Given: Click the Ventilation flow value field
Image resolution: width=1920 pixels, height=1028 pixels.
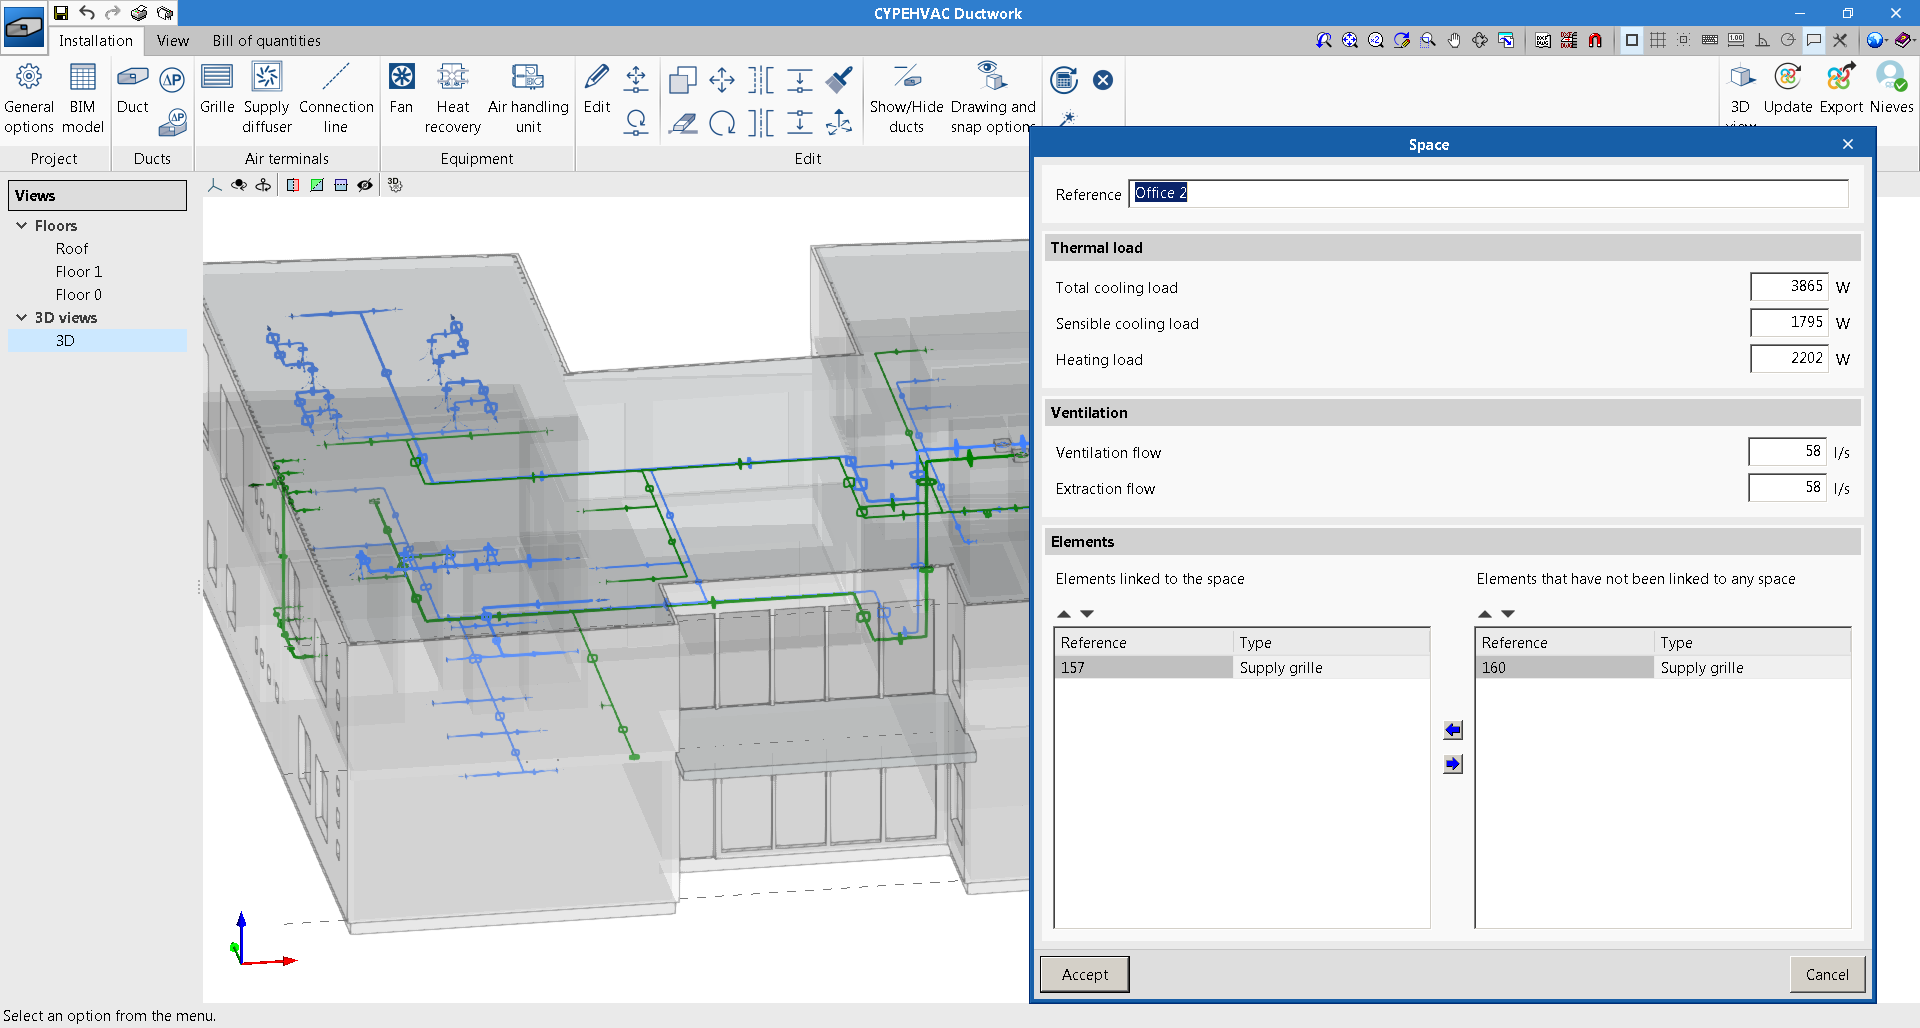Looking at the screenshot, I should point(1788,451).
